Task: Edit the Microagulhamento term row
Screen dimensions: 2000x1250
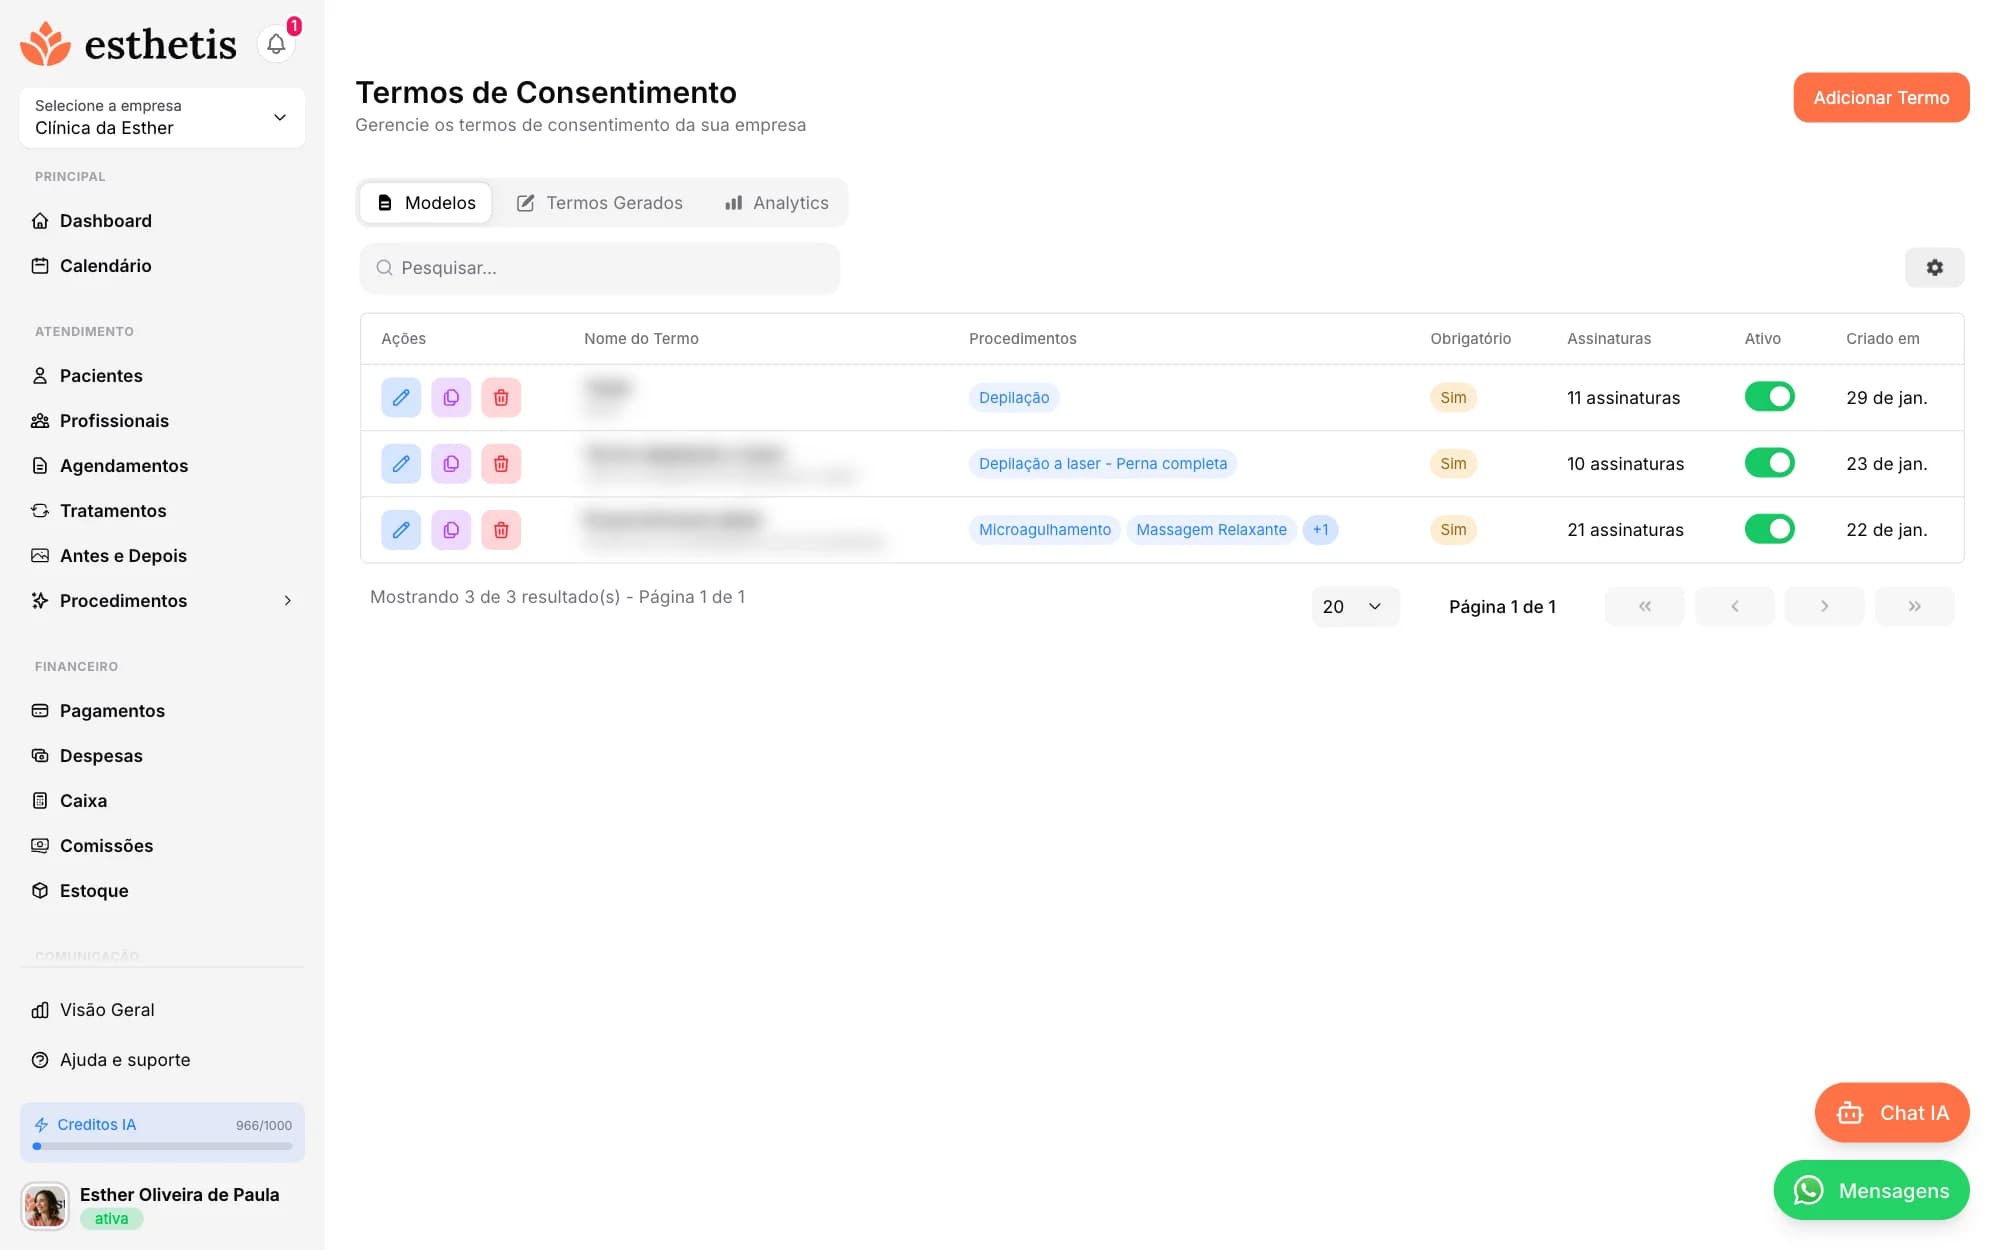Action: (x=401, y=529)
